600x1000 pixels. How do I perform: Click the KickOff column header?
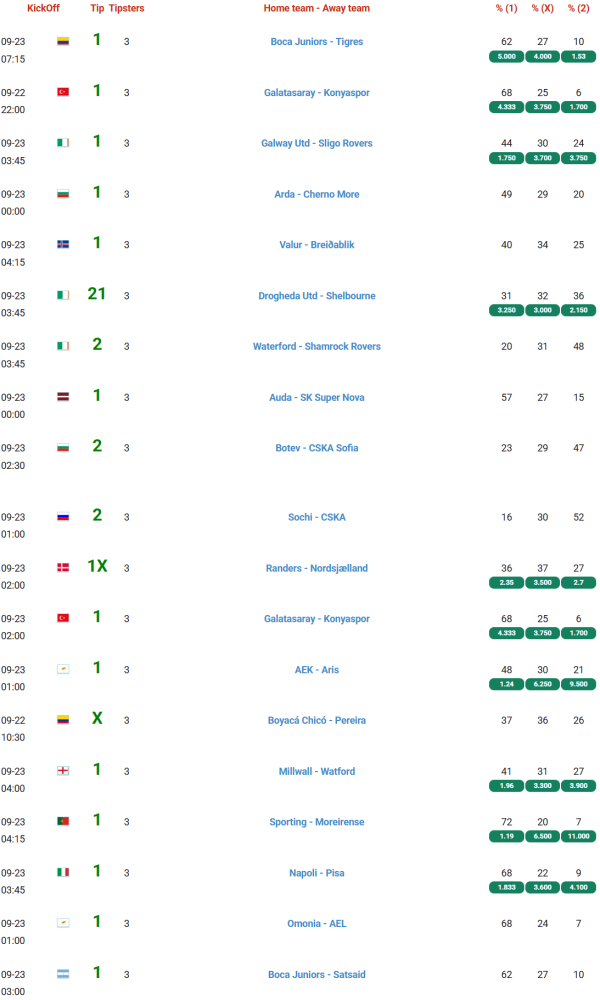(x=43, y=8)
